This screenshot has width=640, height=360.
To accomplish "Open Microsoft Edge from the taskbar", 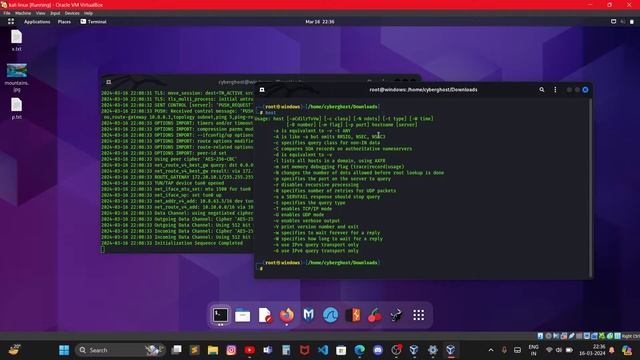I will point(360,350).
